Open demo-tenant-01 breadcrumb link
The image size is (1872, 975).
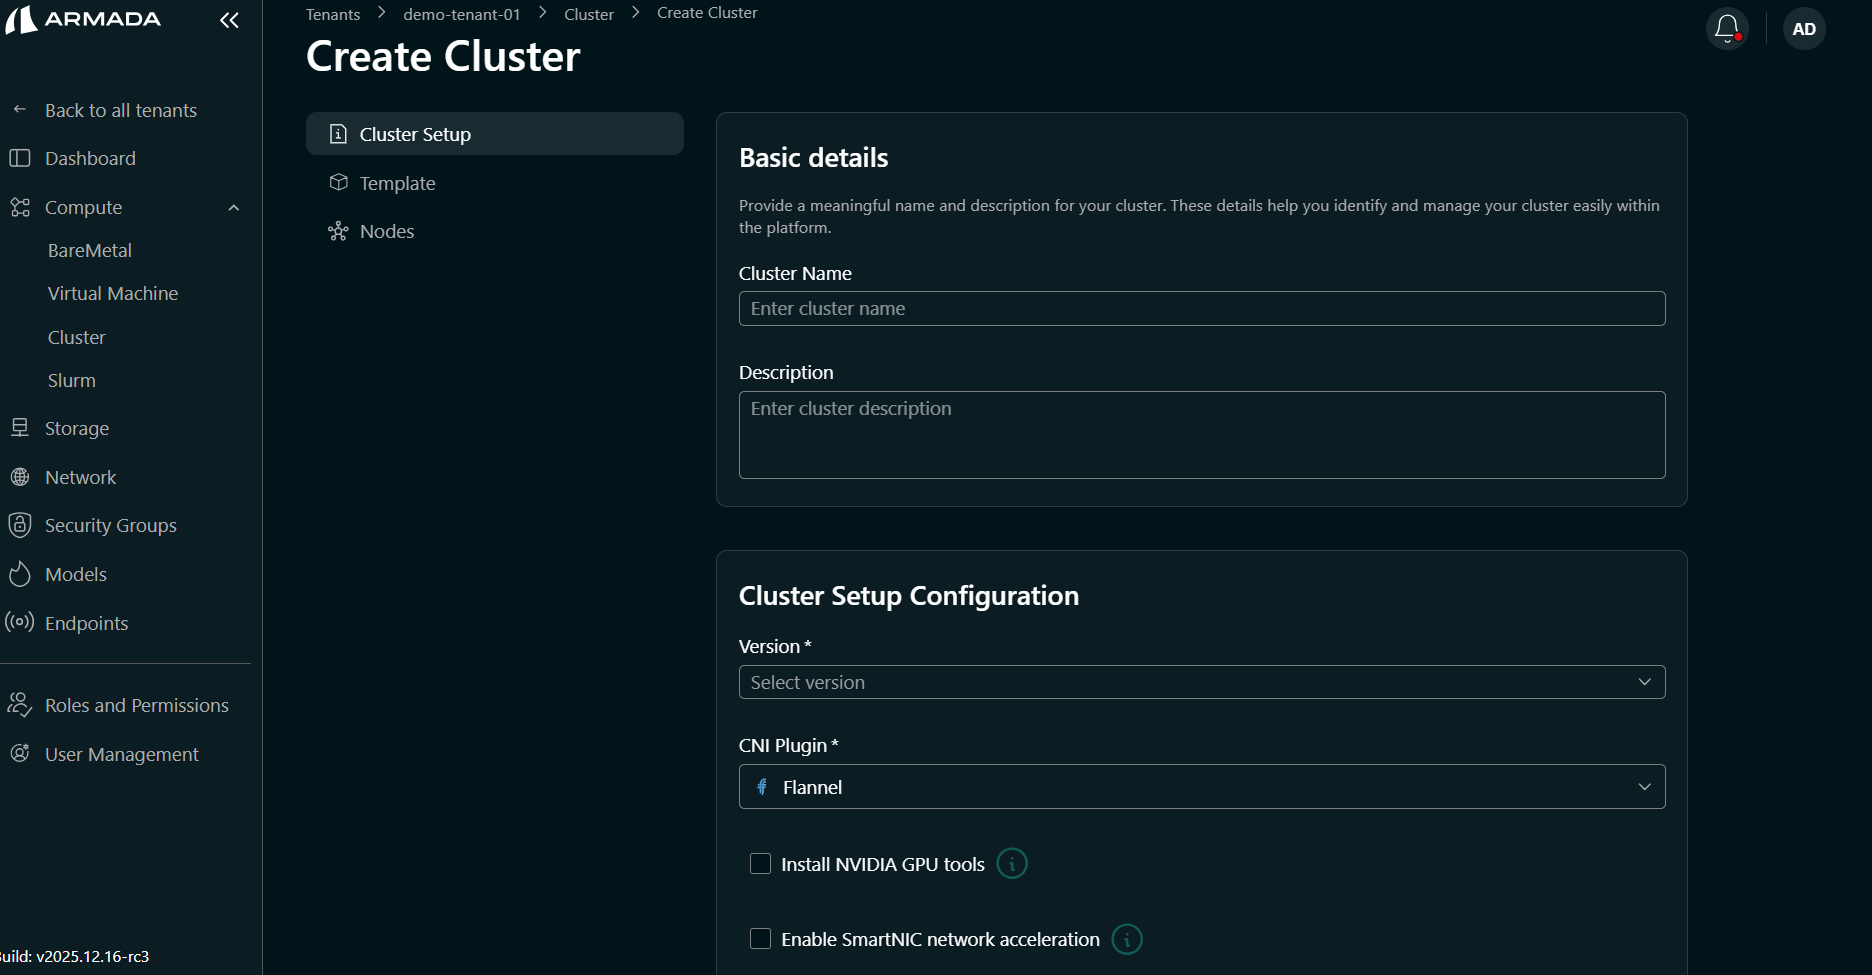pos(461,14)
